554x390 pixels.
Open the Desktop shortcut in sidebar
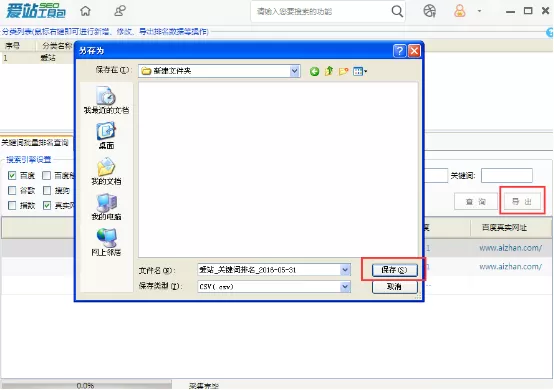pyautogui.click(x=106, y=136)
